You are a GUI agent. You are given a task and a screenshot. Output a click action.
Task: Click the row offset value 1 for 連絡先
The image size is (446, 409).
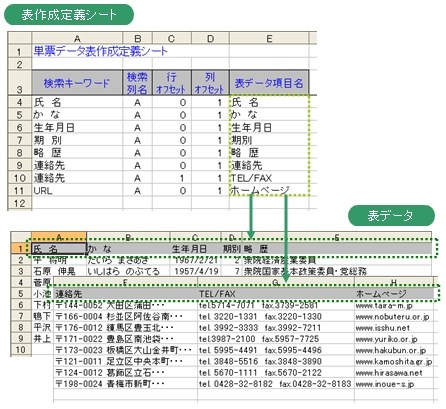tap(172, 178)
